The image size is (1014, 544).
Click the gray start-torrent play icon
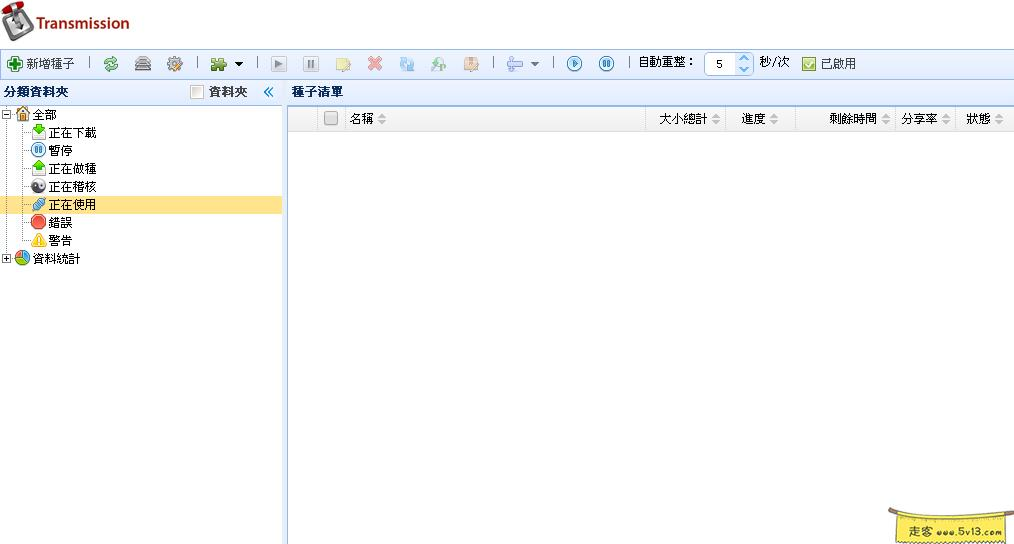[279, 63]
